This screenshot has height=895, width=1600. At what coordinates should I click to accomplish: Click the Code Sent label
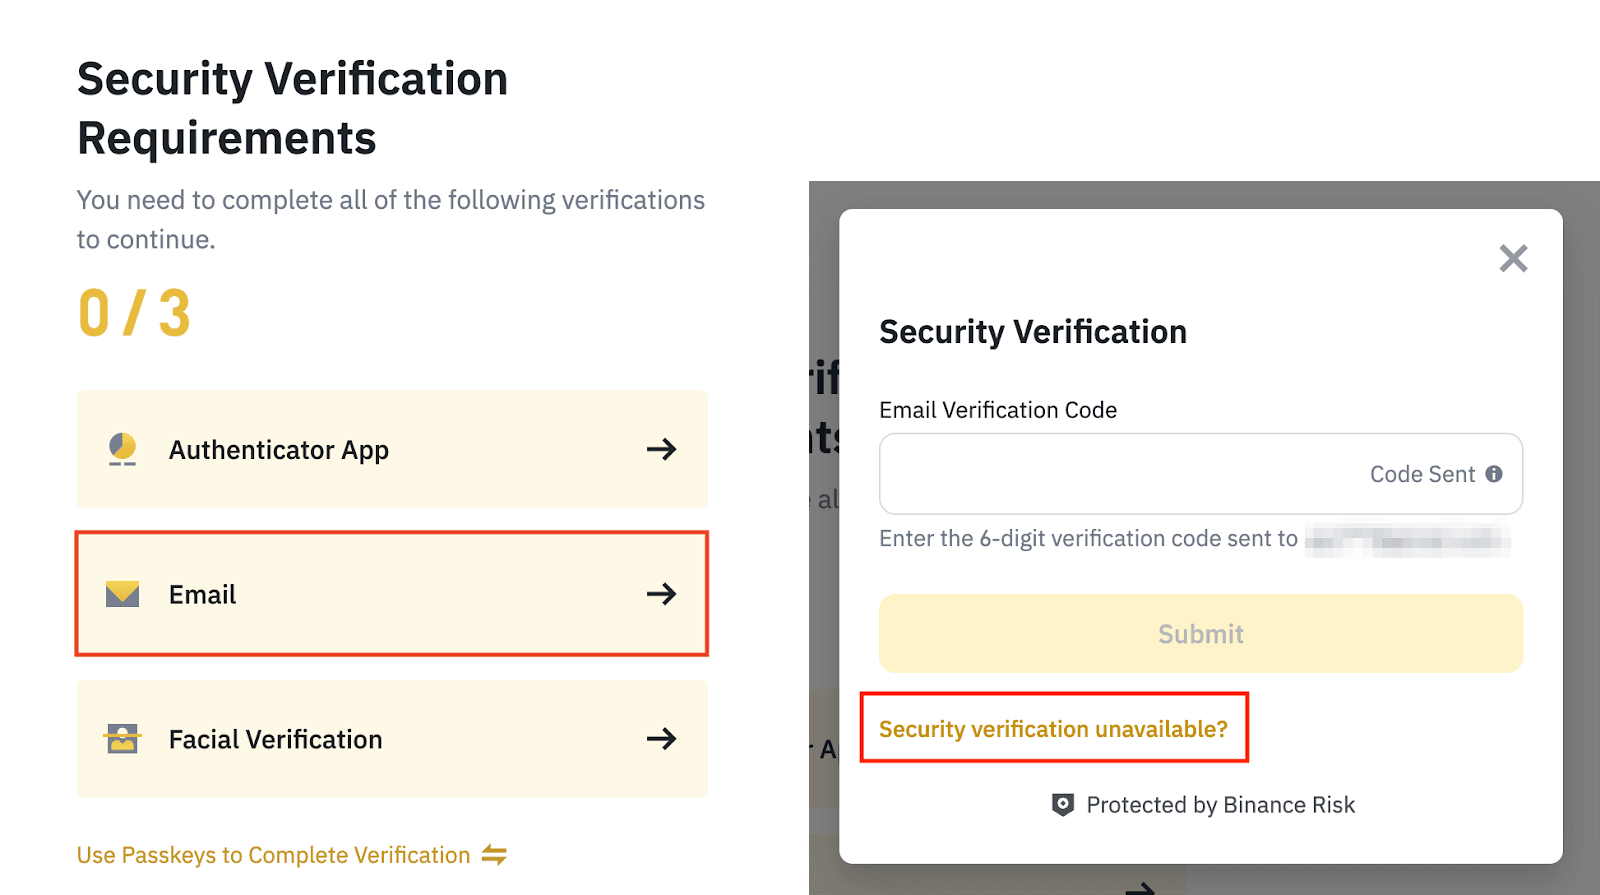(x=1422, y=474)
